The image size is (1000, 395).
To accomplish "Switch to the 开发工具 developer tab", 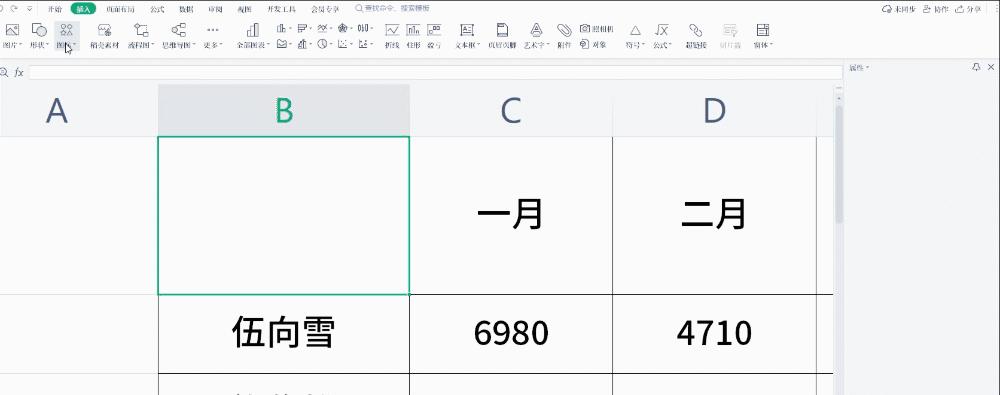I will [281, 9].
